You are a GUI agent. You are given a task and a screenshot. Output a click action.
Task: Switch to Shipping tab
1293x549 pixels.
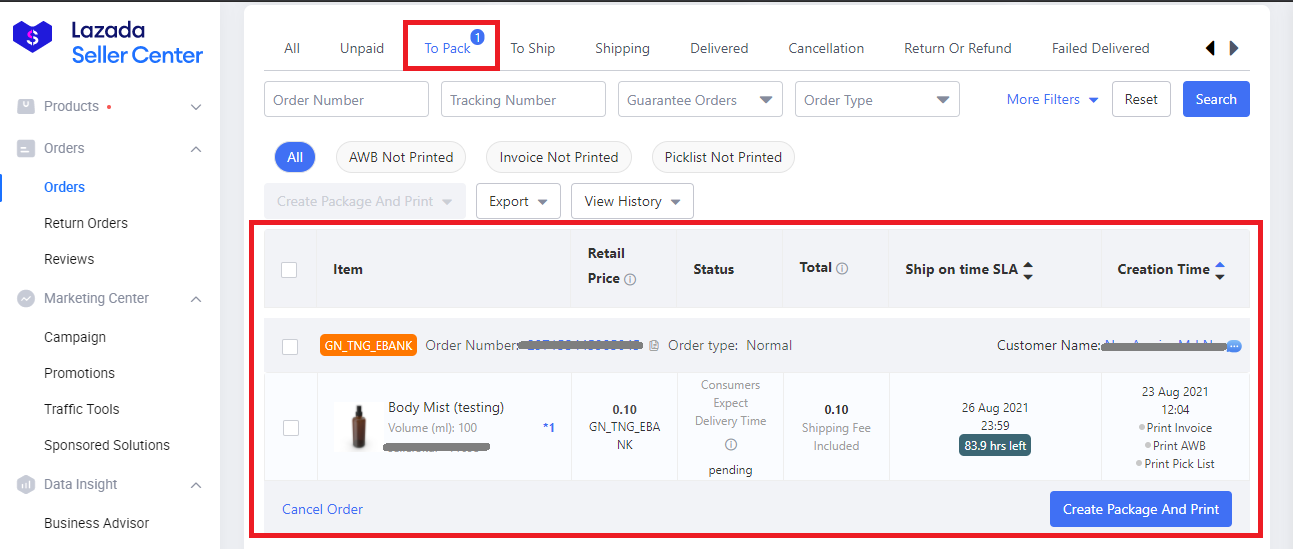coord(622,48)
